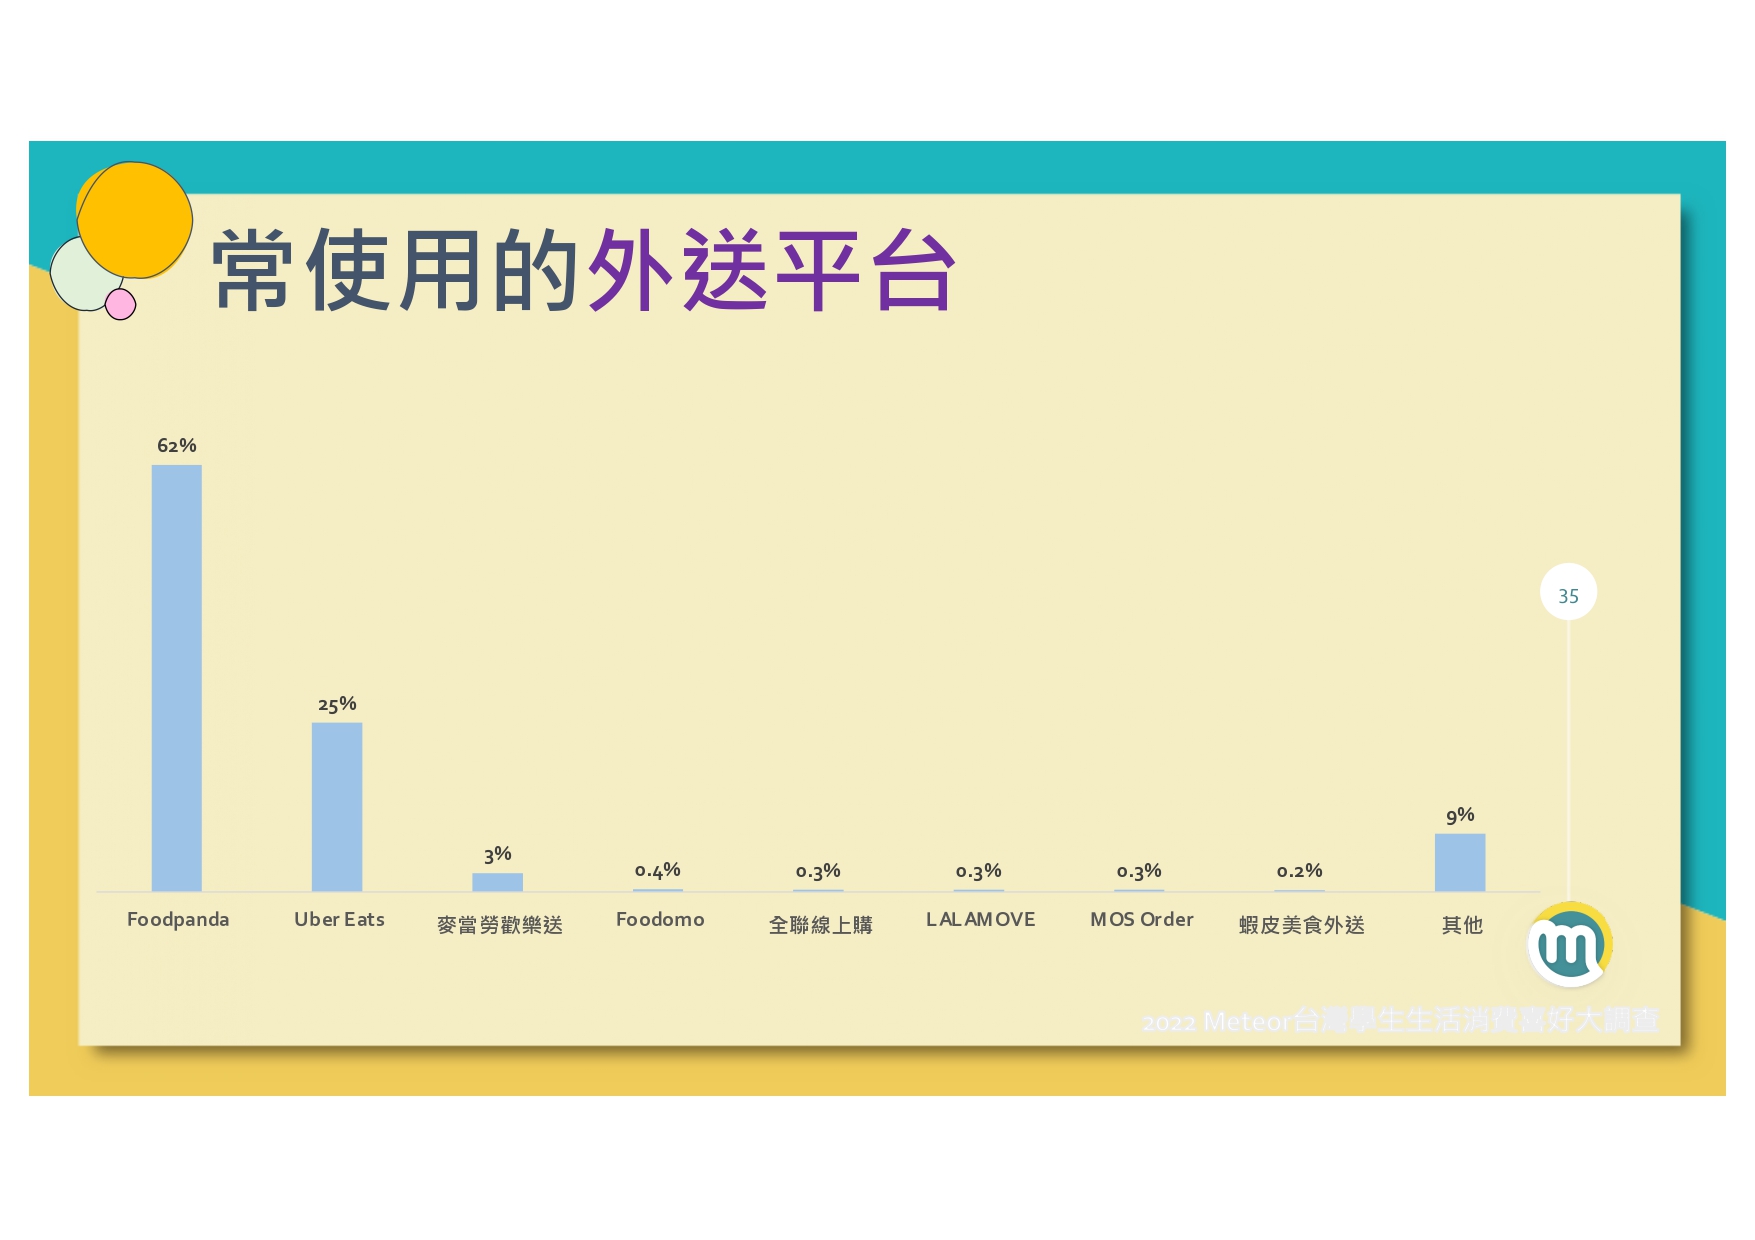Select the 25% data label
1755x1240 pixels.
(337, 704)
